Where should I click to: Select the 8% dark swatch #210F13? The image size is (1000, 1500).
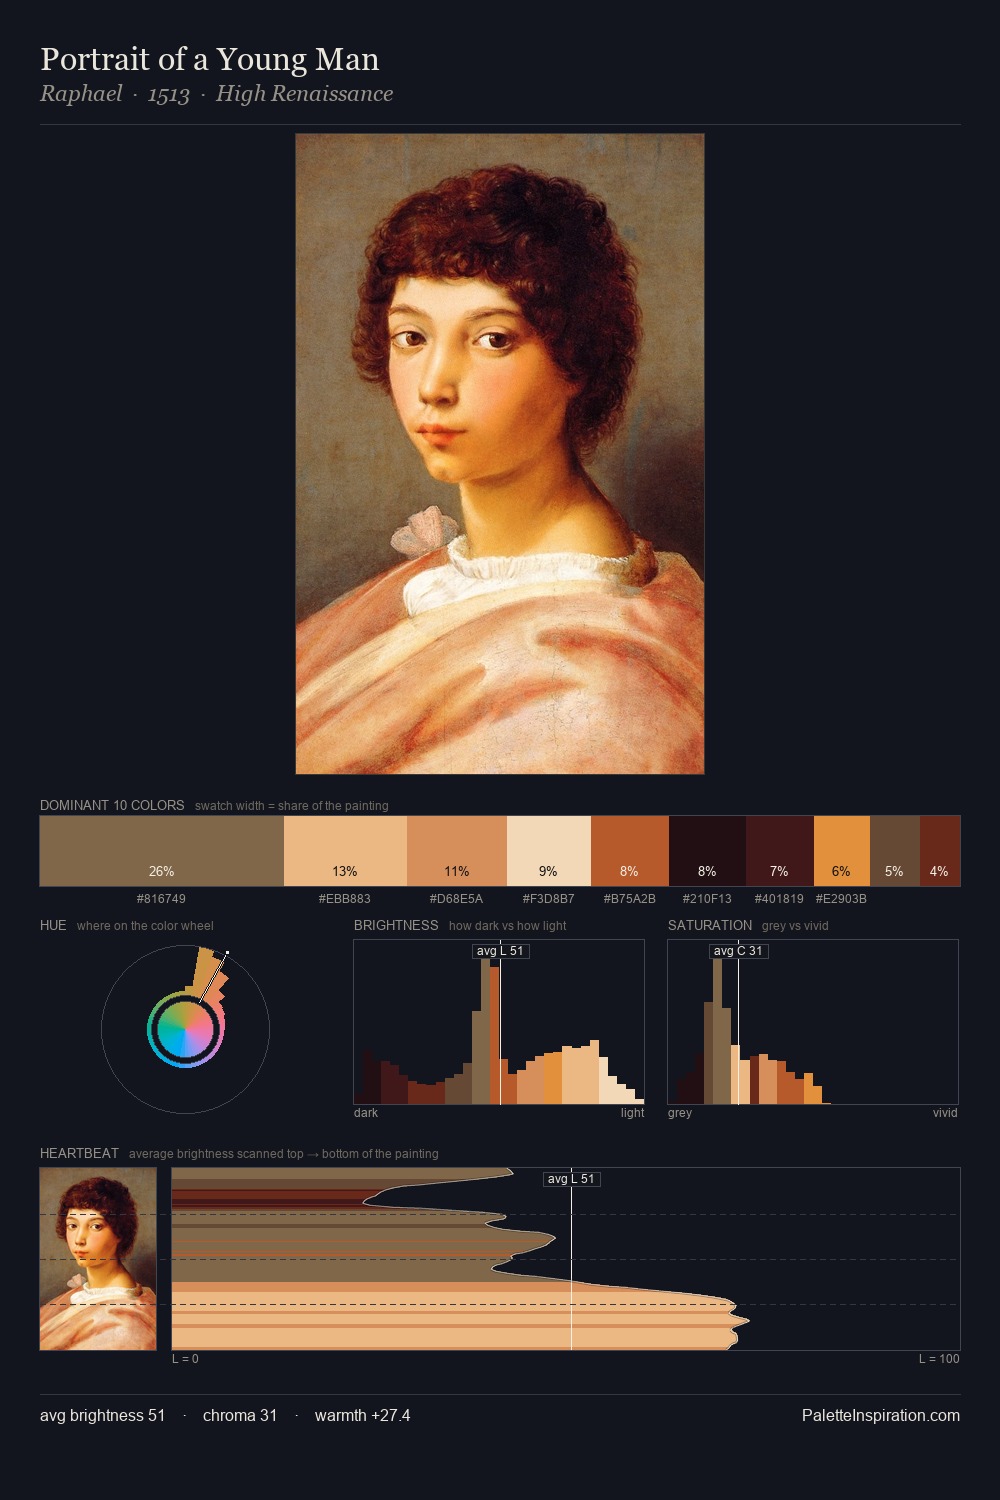[x=707, y=851]
